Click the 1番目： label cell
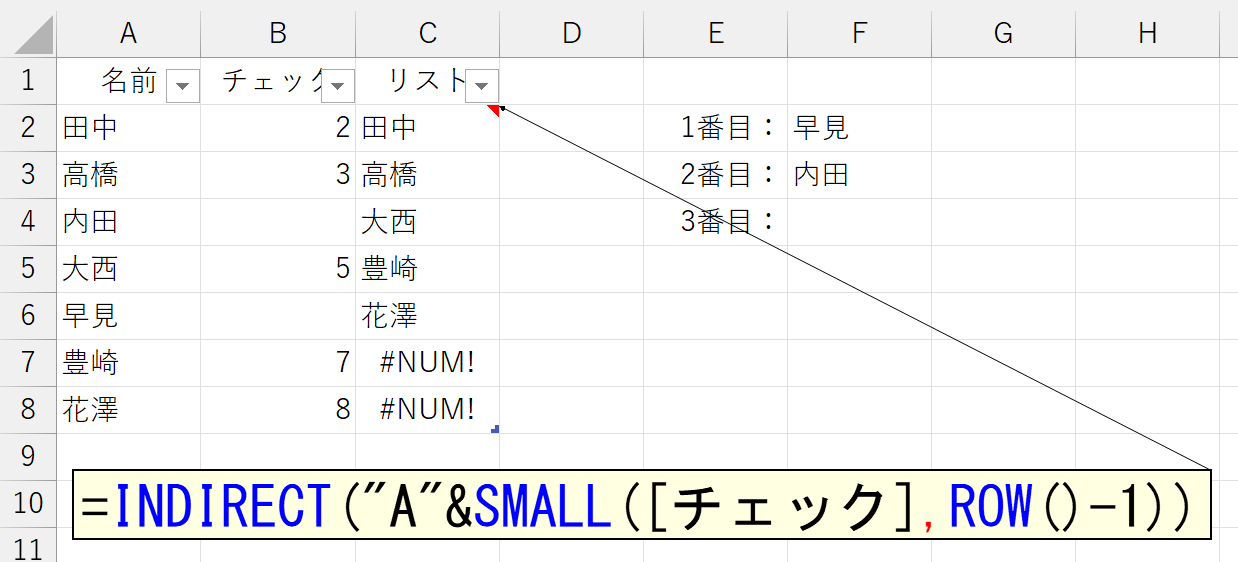 (x=715, y=128)
